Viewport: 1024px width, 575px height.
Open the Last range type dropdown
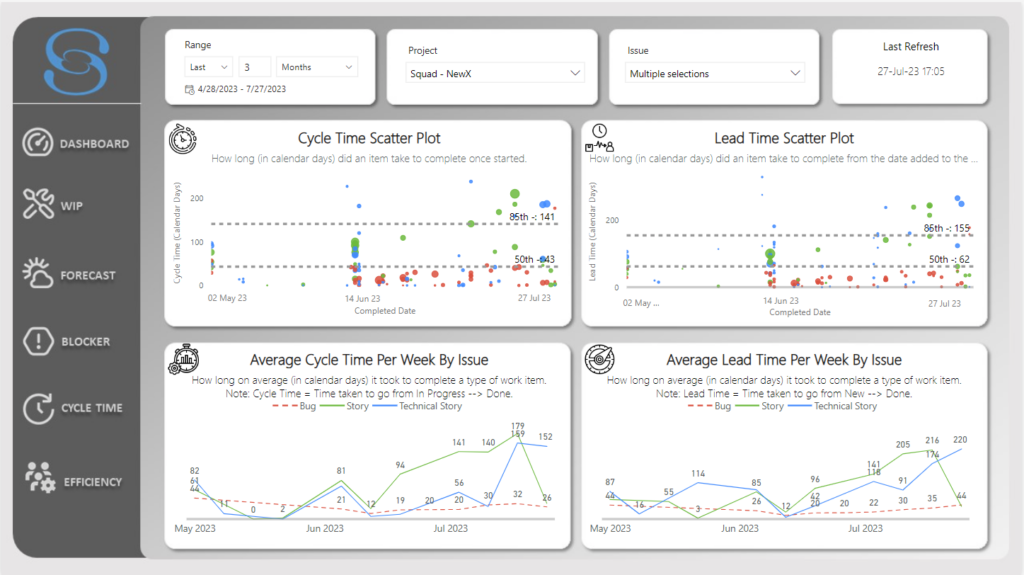208,67
